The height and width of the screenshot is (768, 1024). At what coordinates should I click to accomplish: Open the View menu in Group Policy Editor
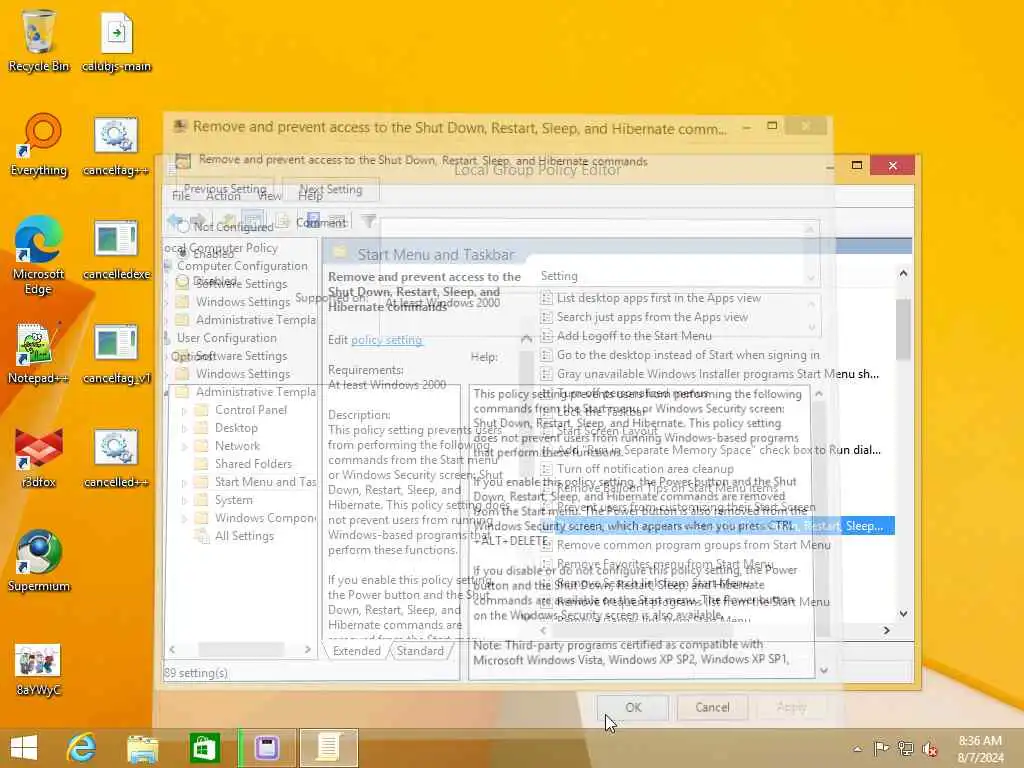270,196
